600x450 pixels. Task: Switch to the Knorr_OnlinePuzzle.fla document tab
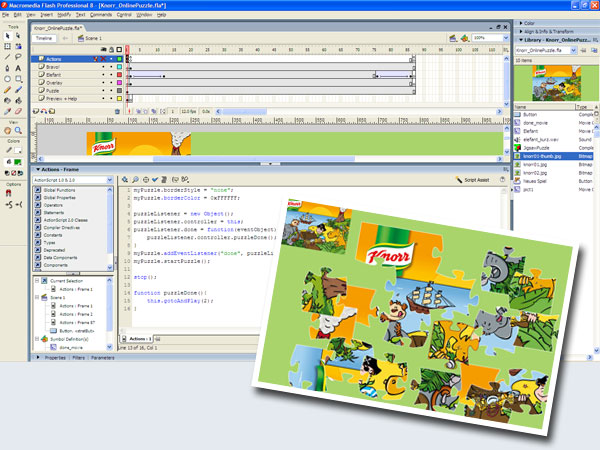(x=58, y=28)
